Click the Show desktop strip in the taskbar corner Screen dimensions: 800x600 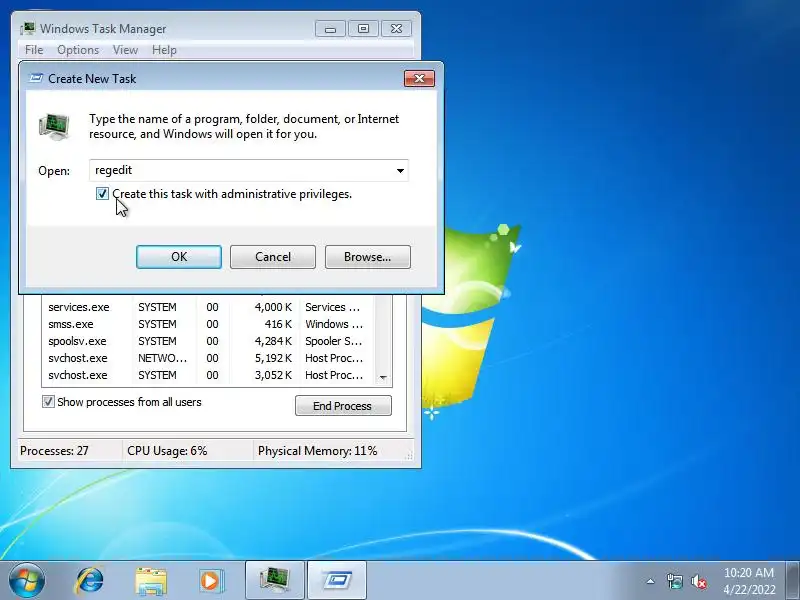(x=792, y=580)
